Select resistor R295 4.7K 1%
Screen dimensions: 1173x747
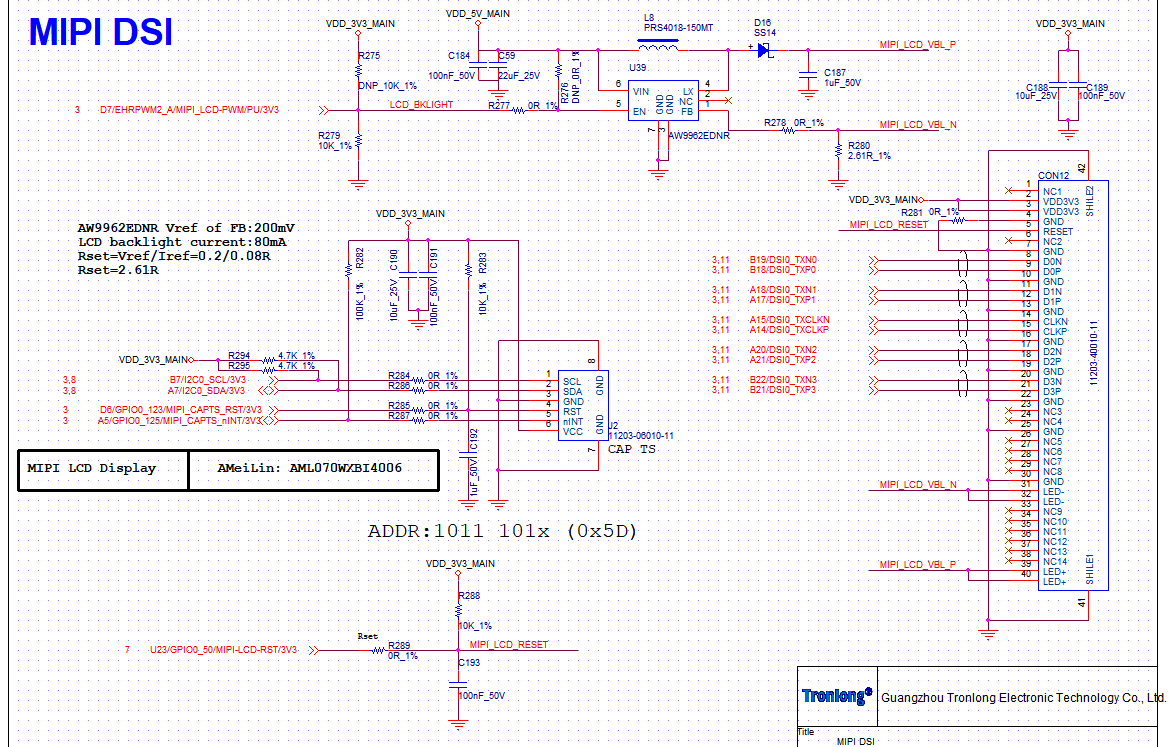pos(269,370)
